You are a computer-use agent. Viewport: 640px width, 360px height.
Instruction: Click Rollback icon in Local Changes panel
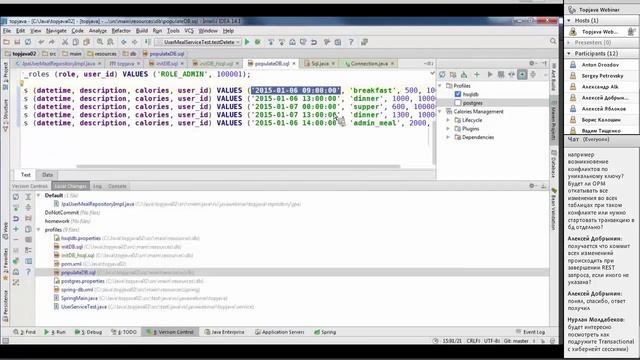coord(16,218)
